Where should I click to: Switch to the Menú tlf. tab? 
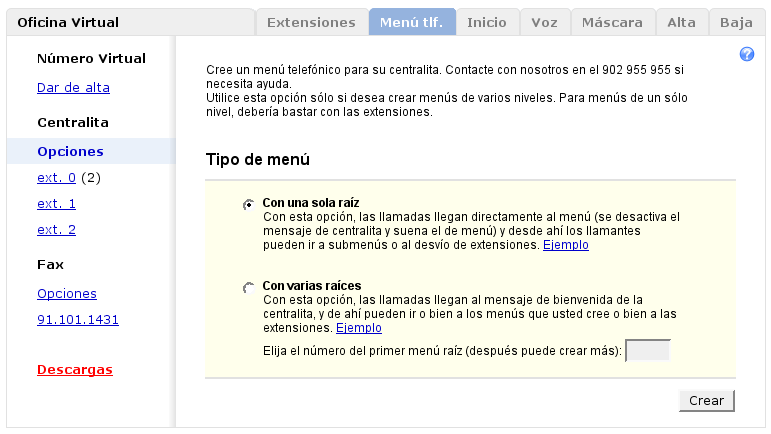pos(412,22)
